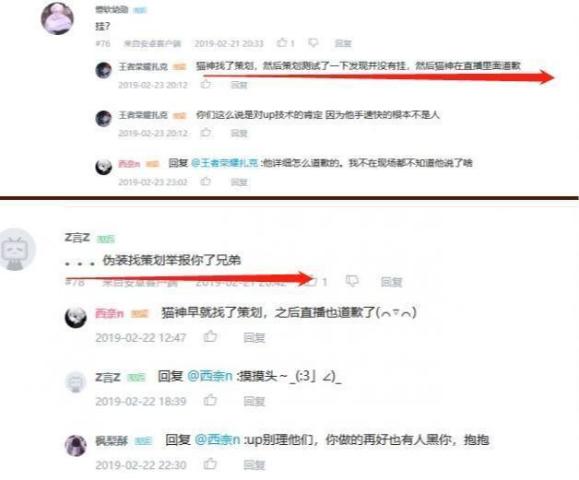
Task: Like the top comment #76
Action: pos(282,42)
